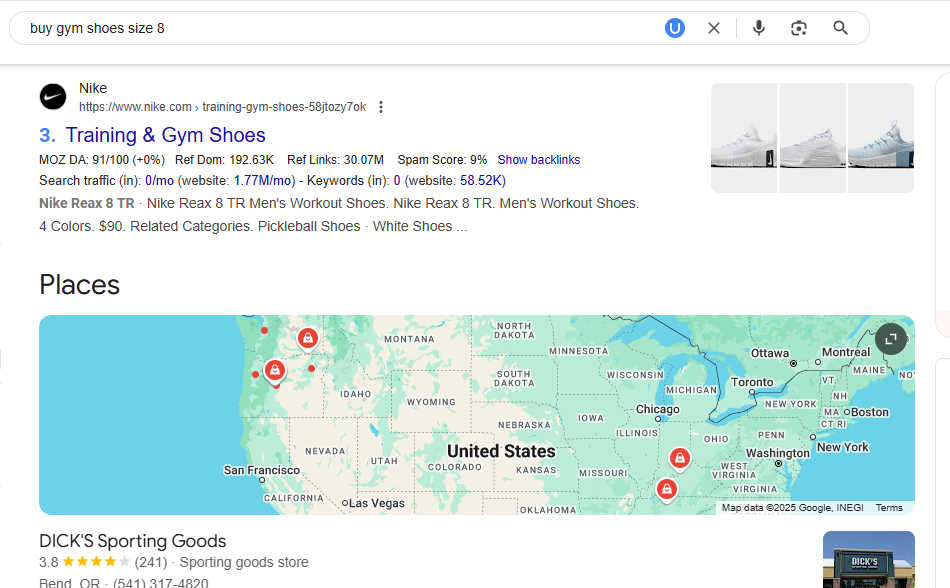The image size is (950, 588).
Task: Click the 1.77M/mo website traffic link
Action: pos(262,180)
